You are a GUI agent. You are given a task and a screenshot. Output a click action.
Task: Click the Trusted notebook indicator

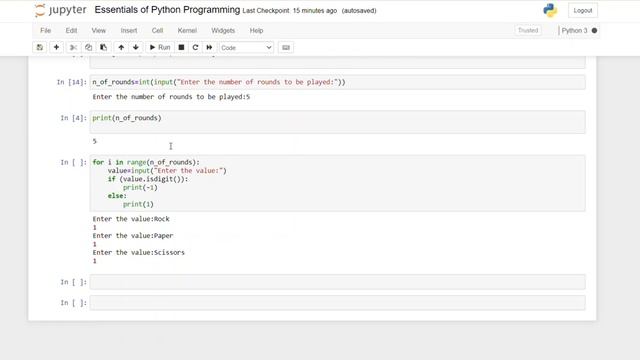tap(528, 31)
